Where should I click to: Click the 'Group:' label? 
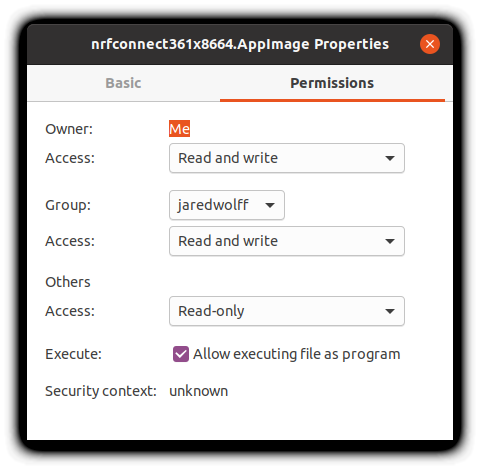tap(68, 205)
